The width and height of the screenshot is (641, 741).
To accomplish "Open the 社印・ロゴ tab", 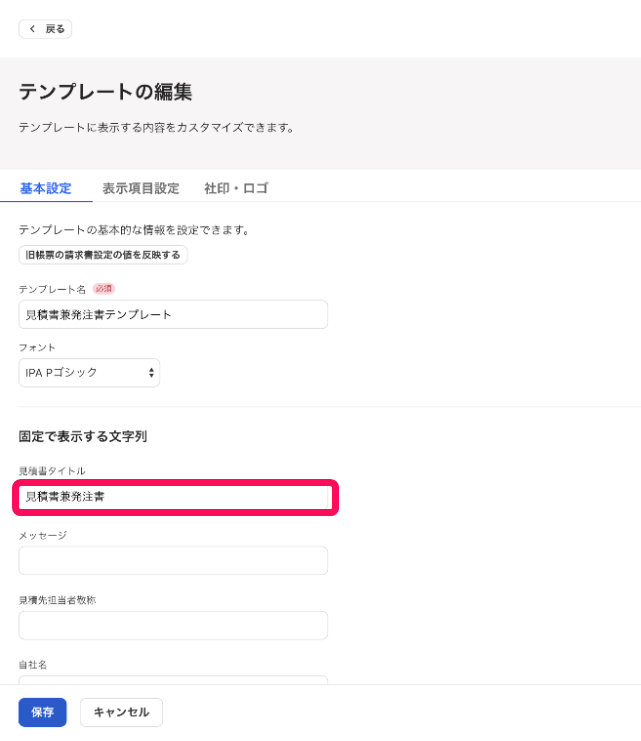I will pos(236,189).
